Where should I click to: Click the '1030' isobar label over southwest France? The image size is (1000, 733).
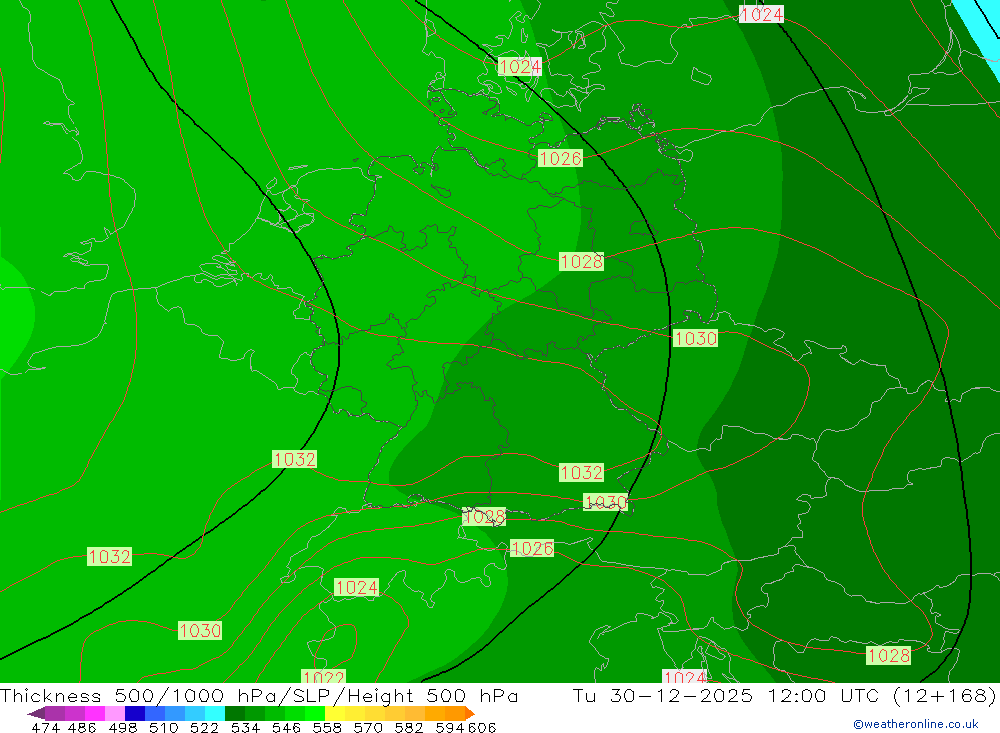tap(200, 631)
